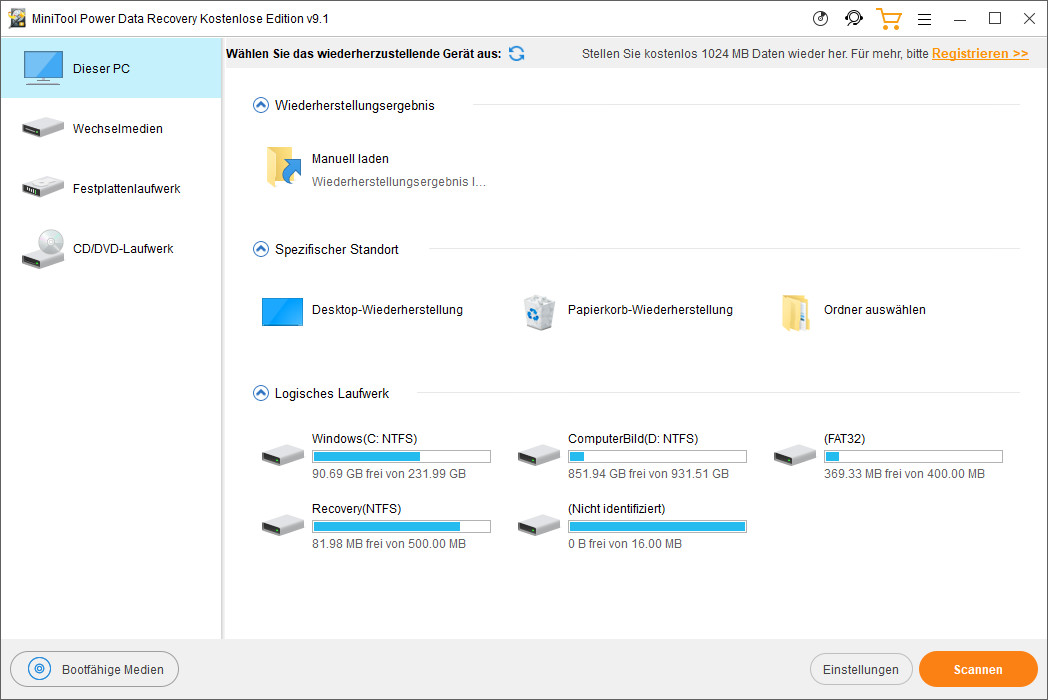Screen dimensions: 1048x700
Task: Click the 81.98 MB frei von 500.00 MB text
Action: [389, 544]
